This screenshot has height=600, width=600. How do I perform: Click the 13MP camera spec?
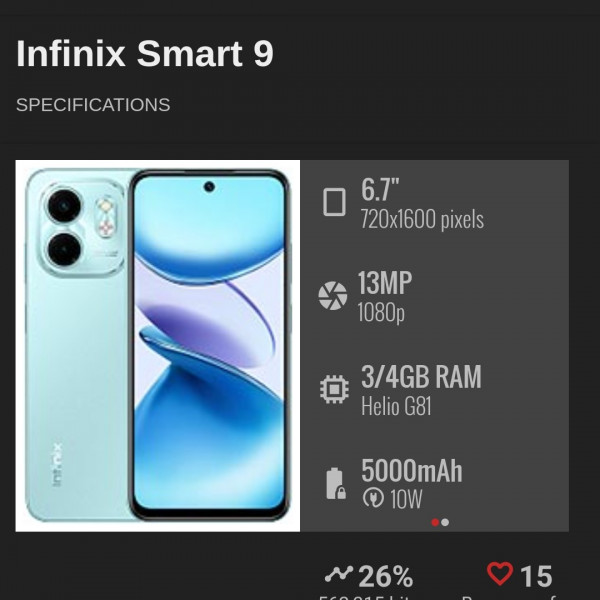pos(385,283)
